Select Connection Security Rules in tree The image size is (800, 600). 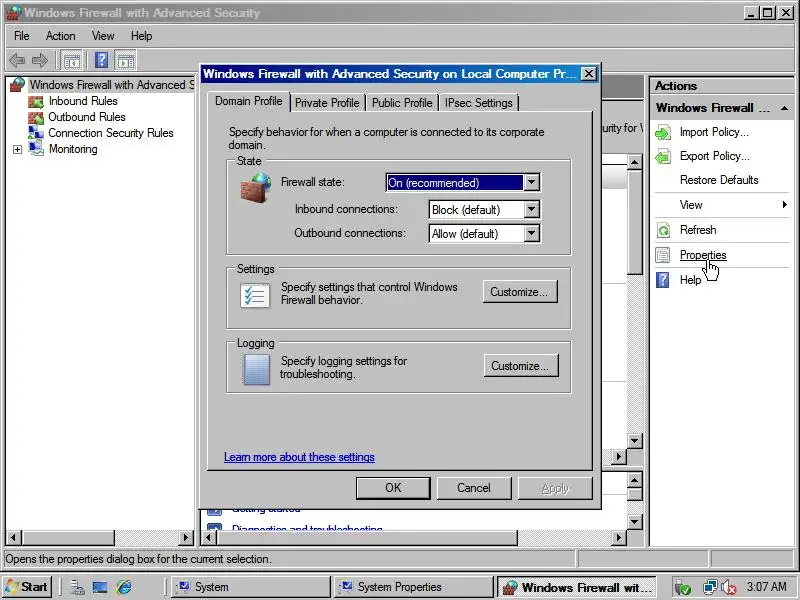[111, 133]
